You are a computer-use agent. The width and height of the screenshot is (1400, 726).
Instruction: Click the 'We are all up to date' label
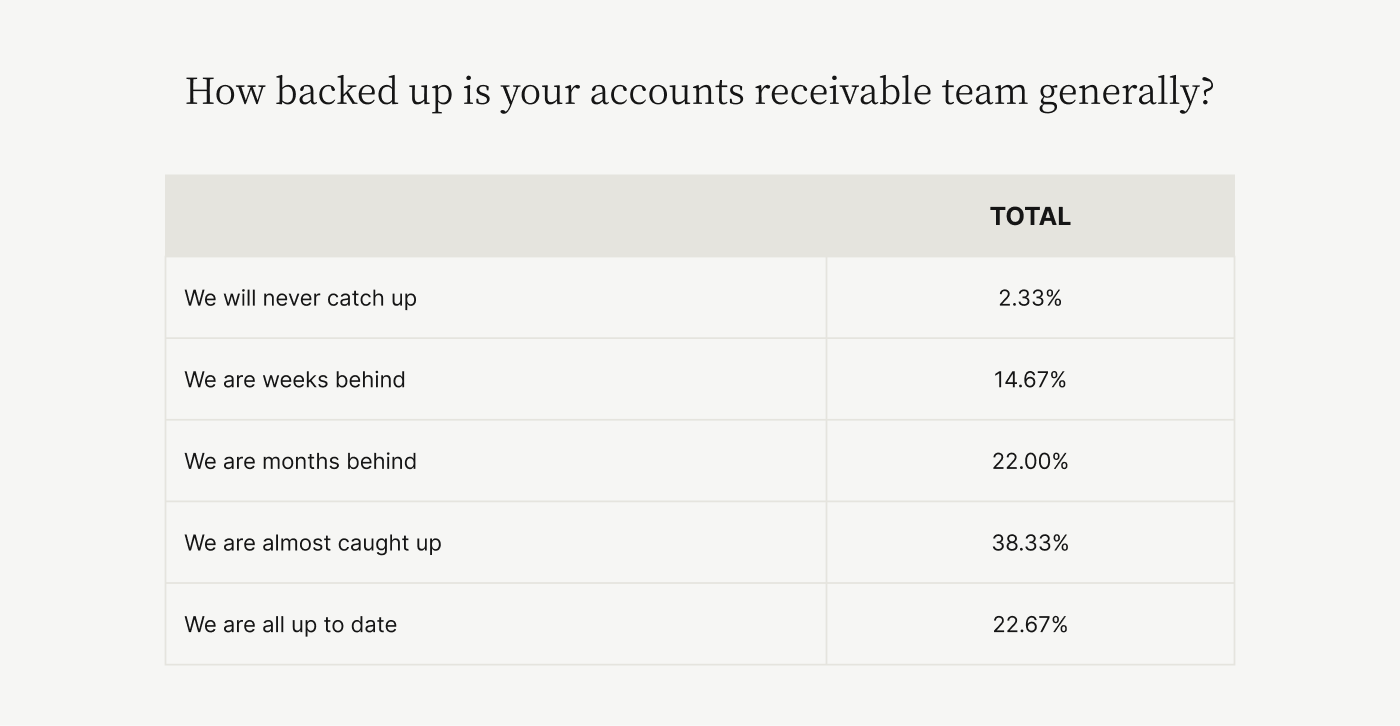[x=291, y=625]
